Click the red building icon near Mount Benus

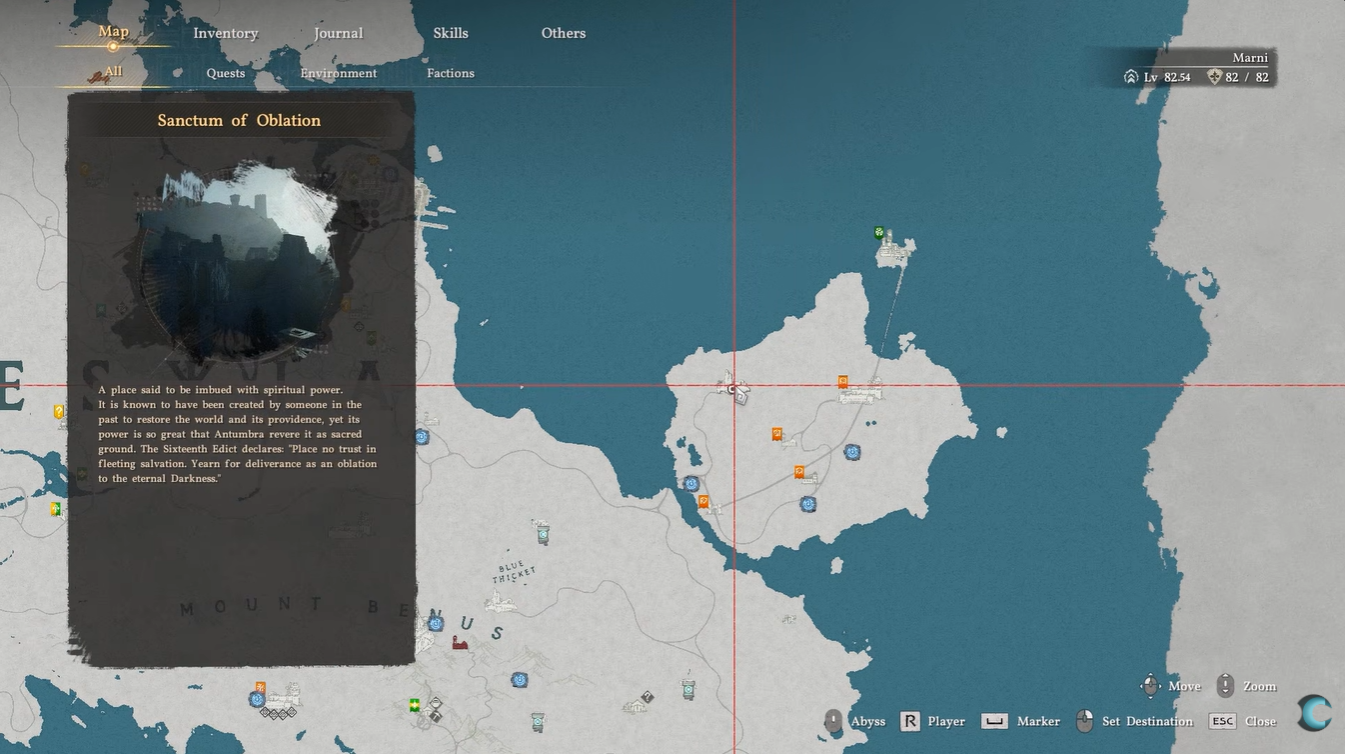point(460,642)
